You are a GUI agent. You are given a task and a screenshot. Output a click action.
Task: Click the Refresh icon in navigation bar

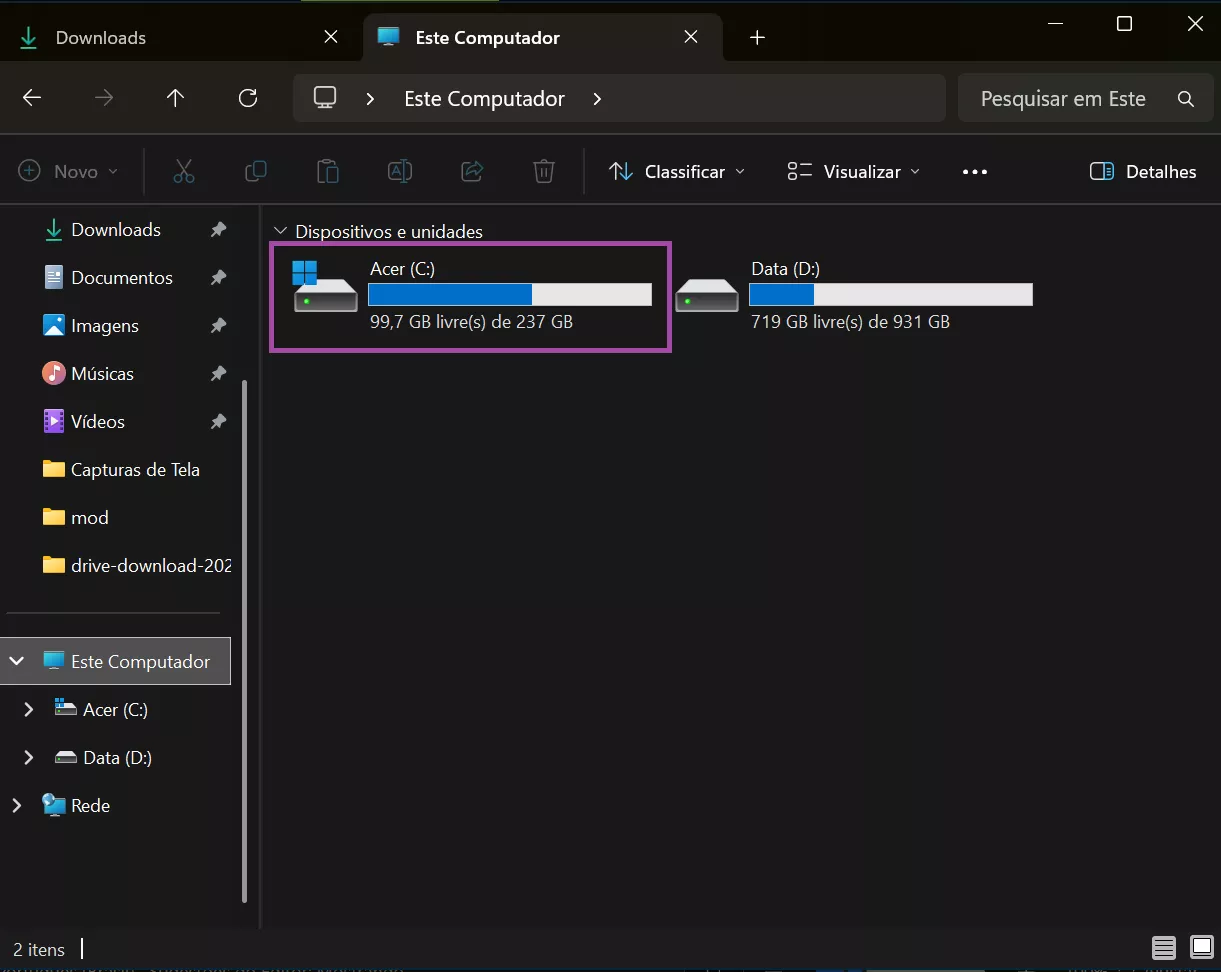click(x=248, y=98)
